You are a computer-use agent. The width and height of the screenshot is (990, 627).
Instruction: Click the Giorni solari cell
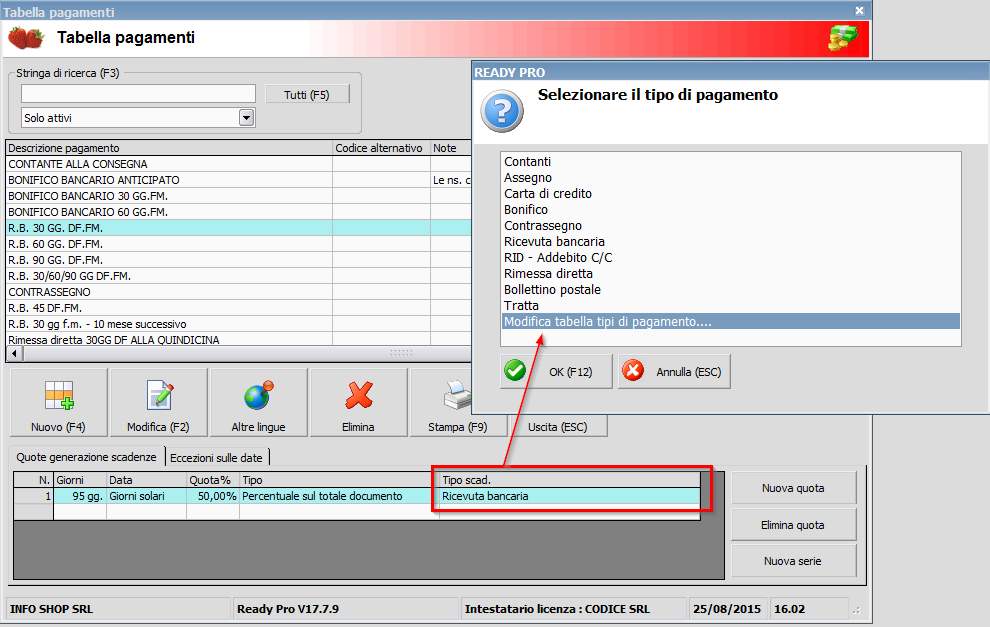click(146, 496)
